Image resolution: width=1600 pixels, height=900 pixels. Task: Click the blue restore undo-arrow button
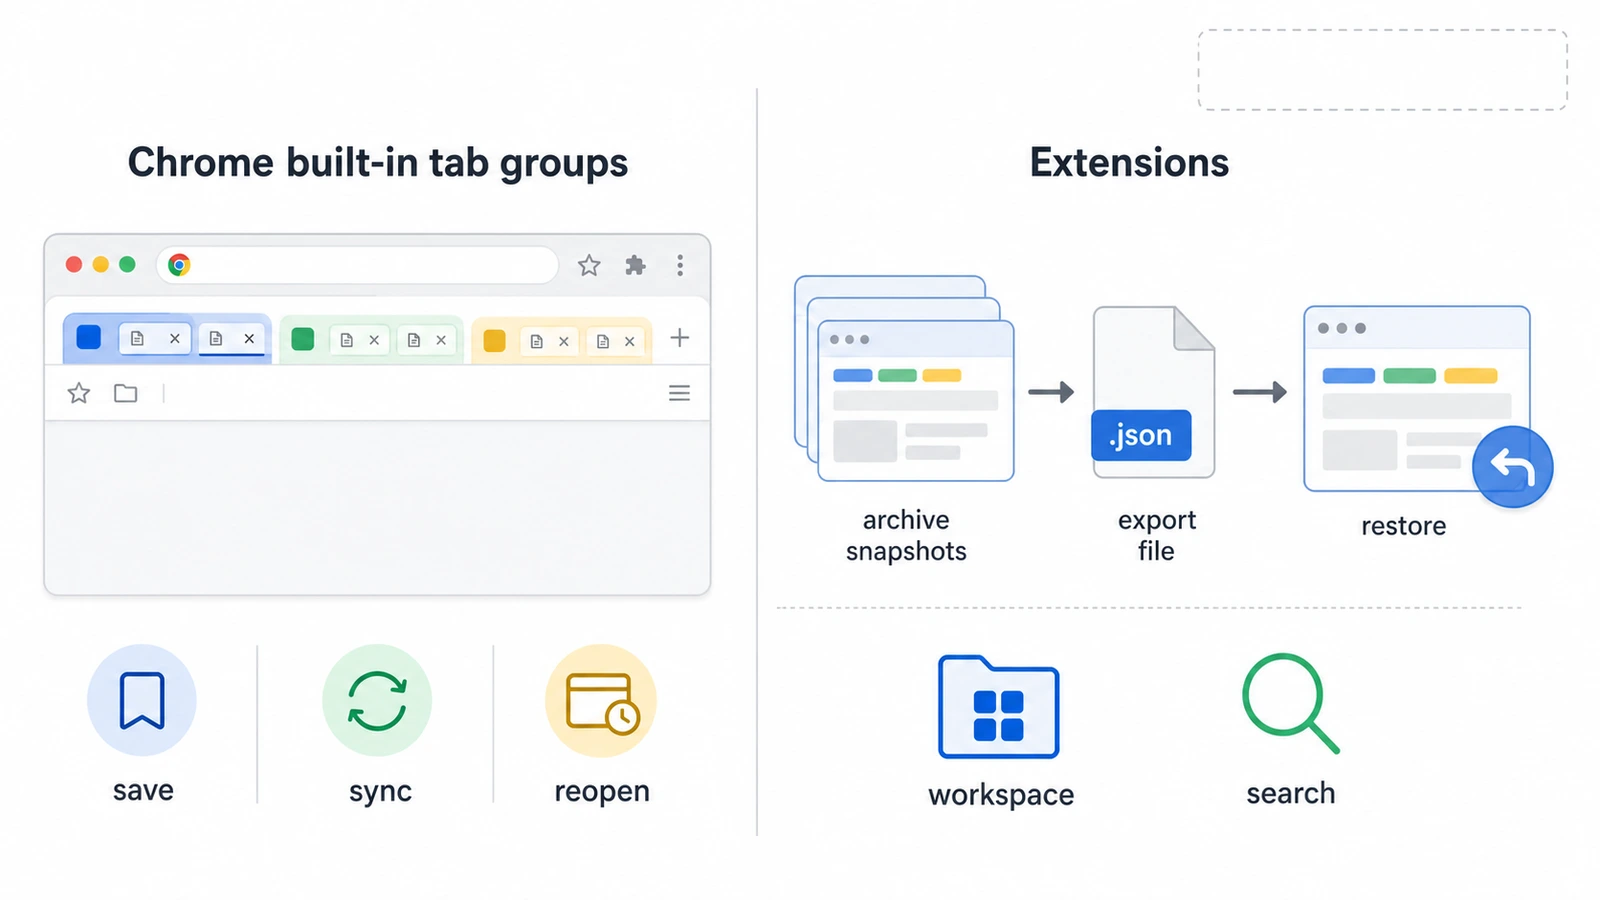click(1512, 467)
